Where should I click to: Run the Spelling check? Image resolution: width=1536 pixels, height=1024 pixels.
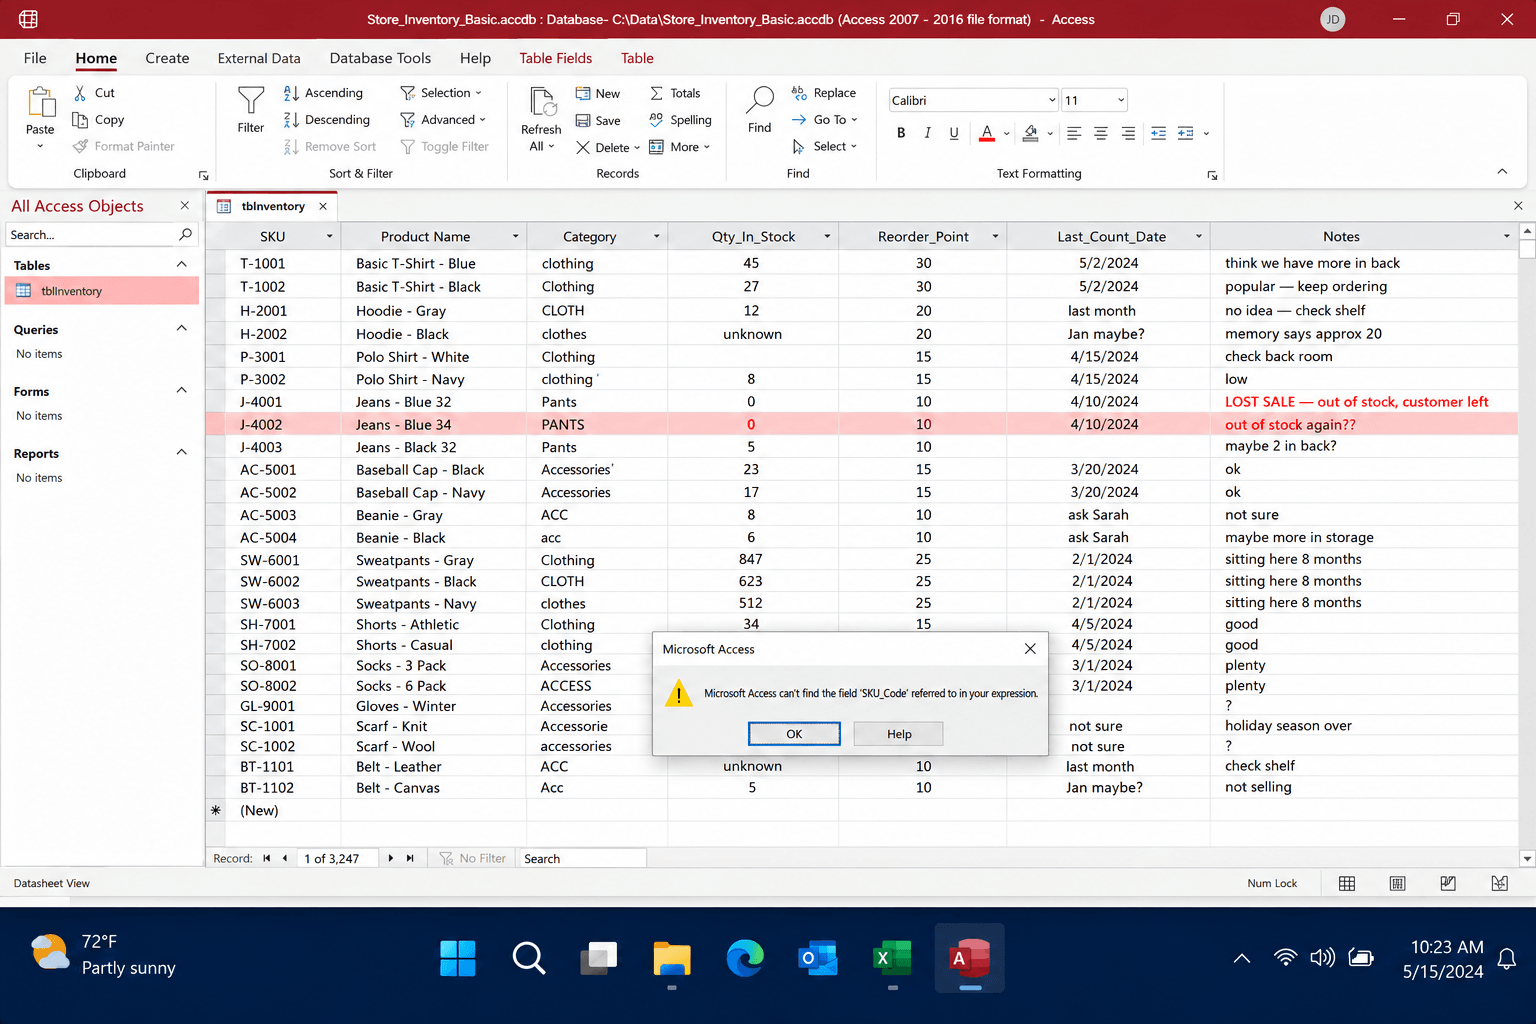[680, 120]
